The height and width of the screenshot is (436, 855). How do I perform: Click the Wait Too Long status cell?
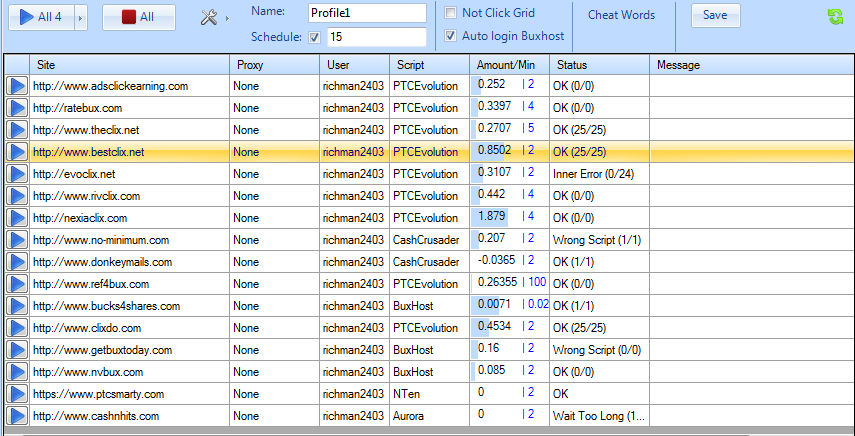[599, 416]
